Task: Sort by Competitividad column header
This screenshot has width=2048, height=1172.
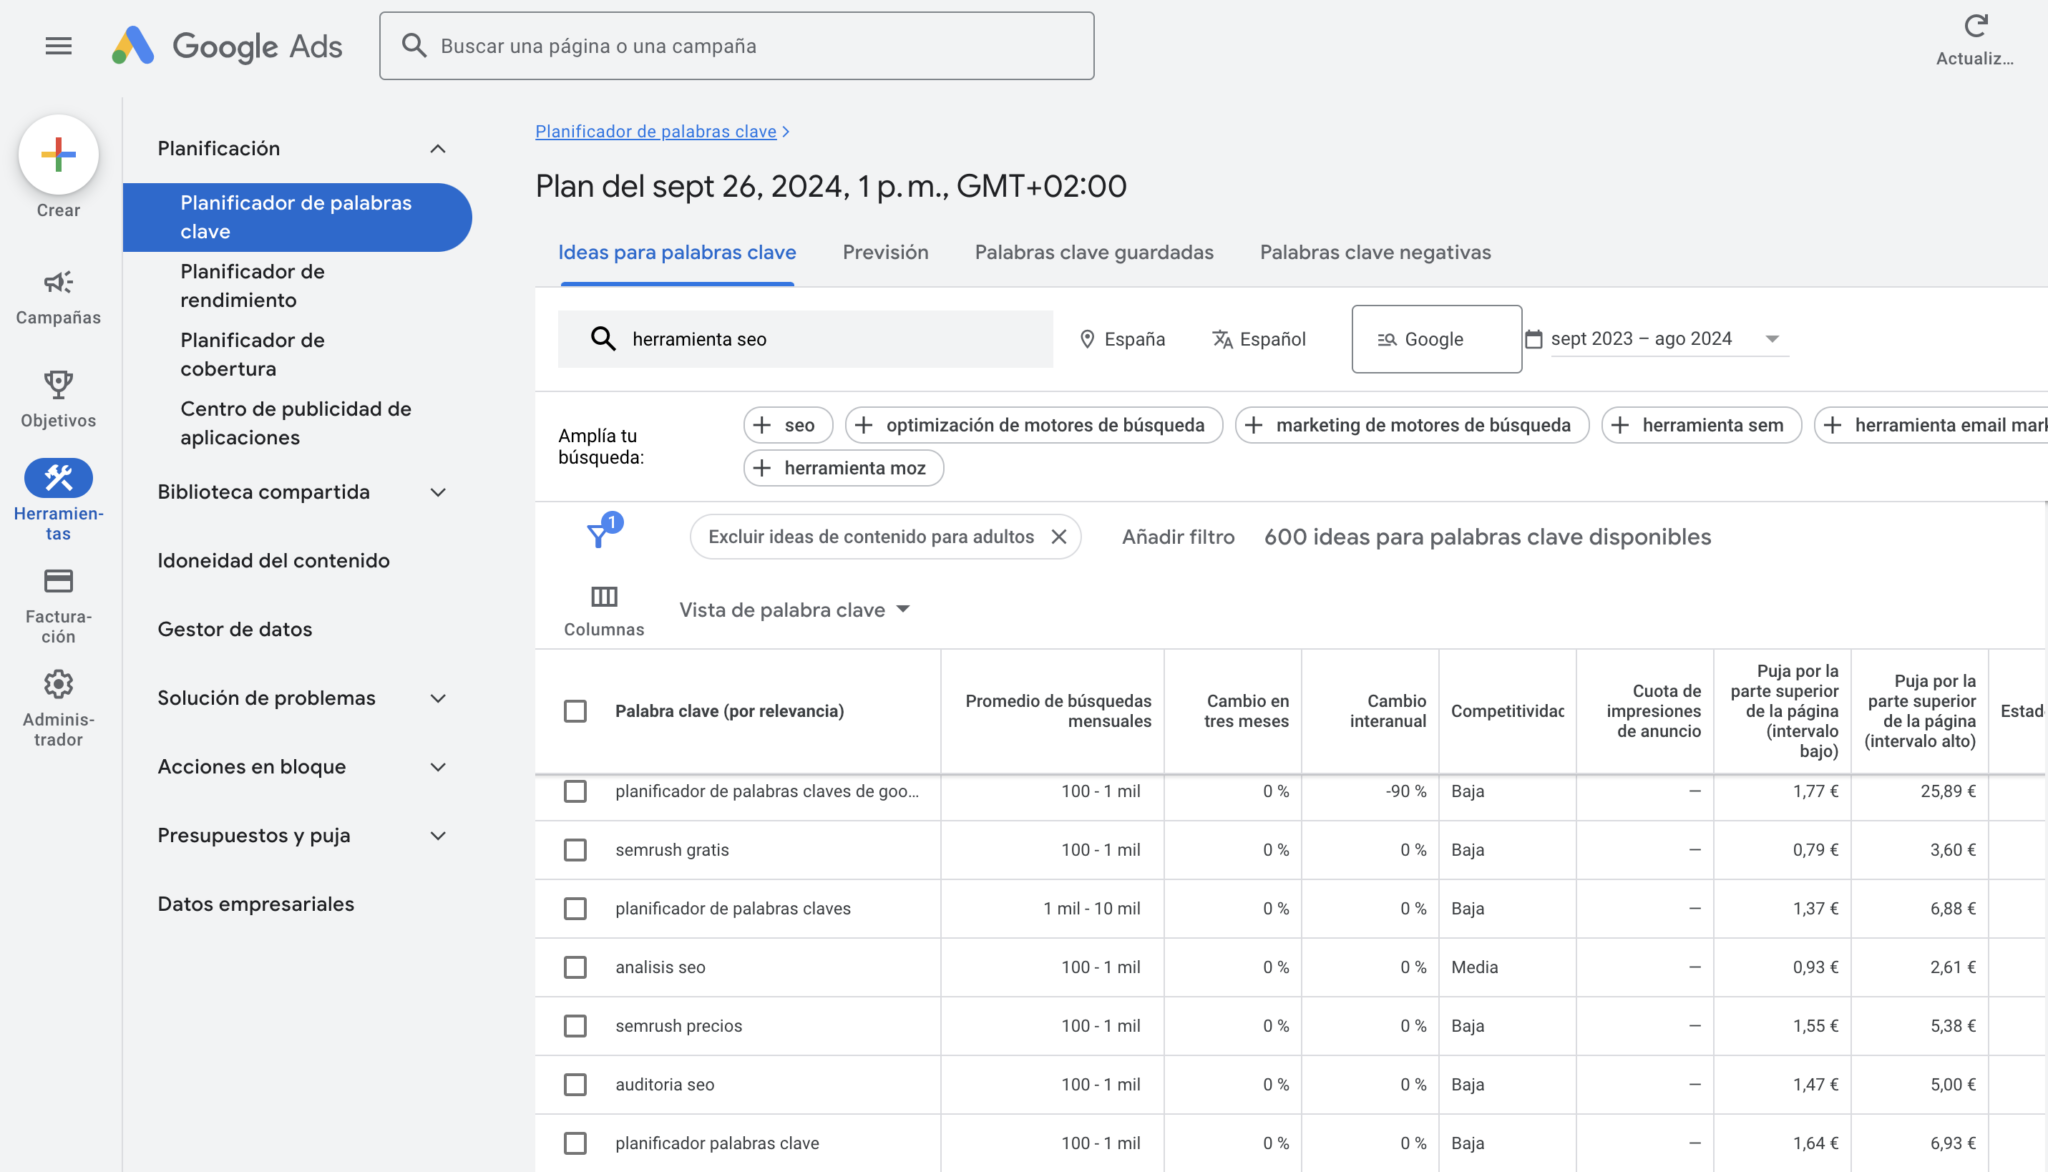Action: coord(1507,711)
